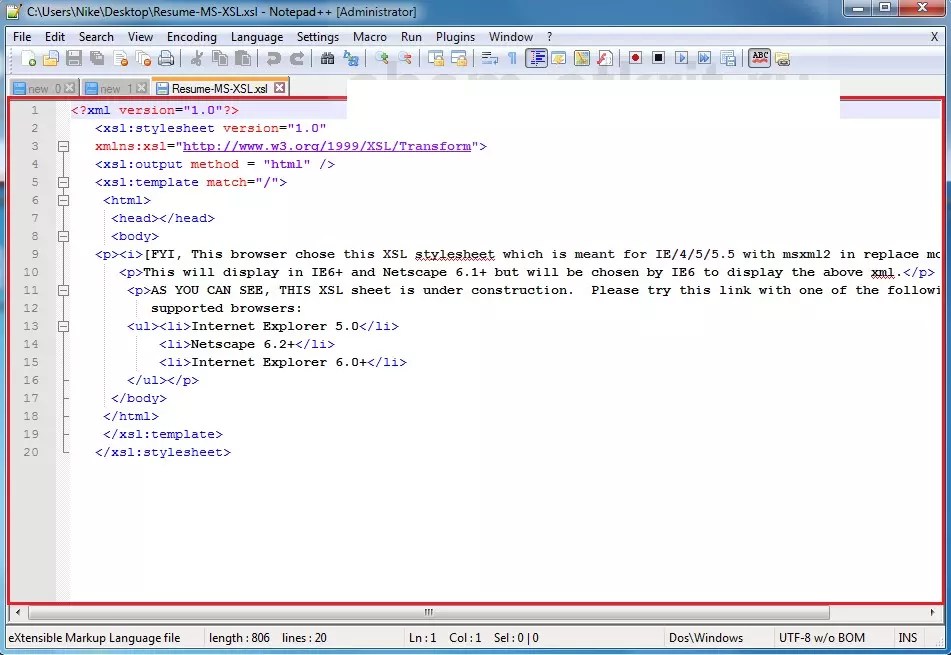Viewport: 951px width, 655px height.
Task: Close the Resume-MS-XSL.xsl tab
Action: pos(279,87)
